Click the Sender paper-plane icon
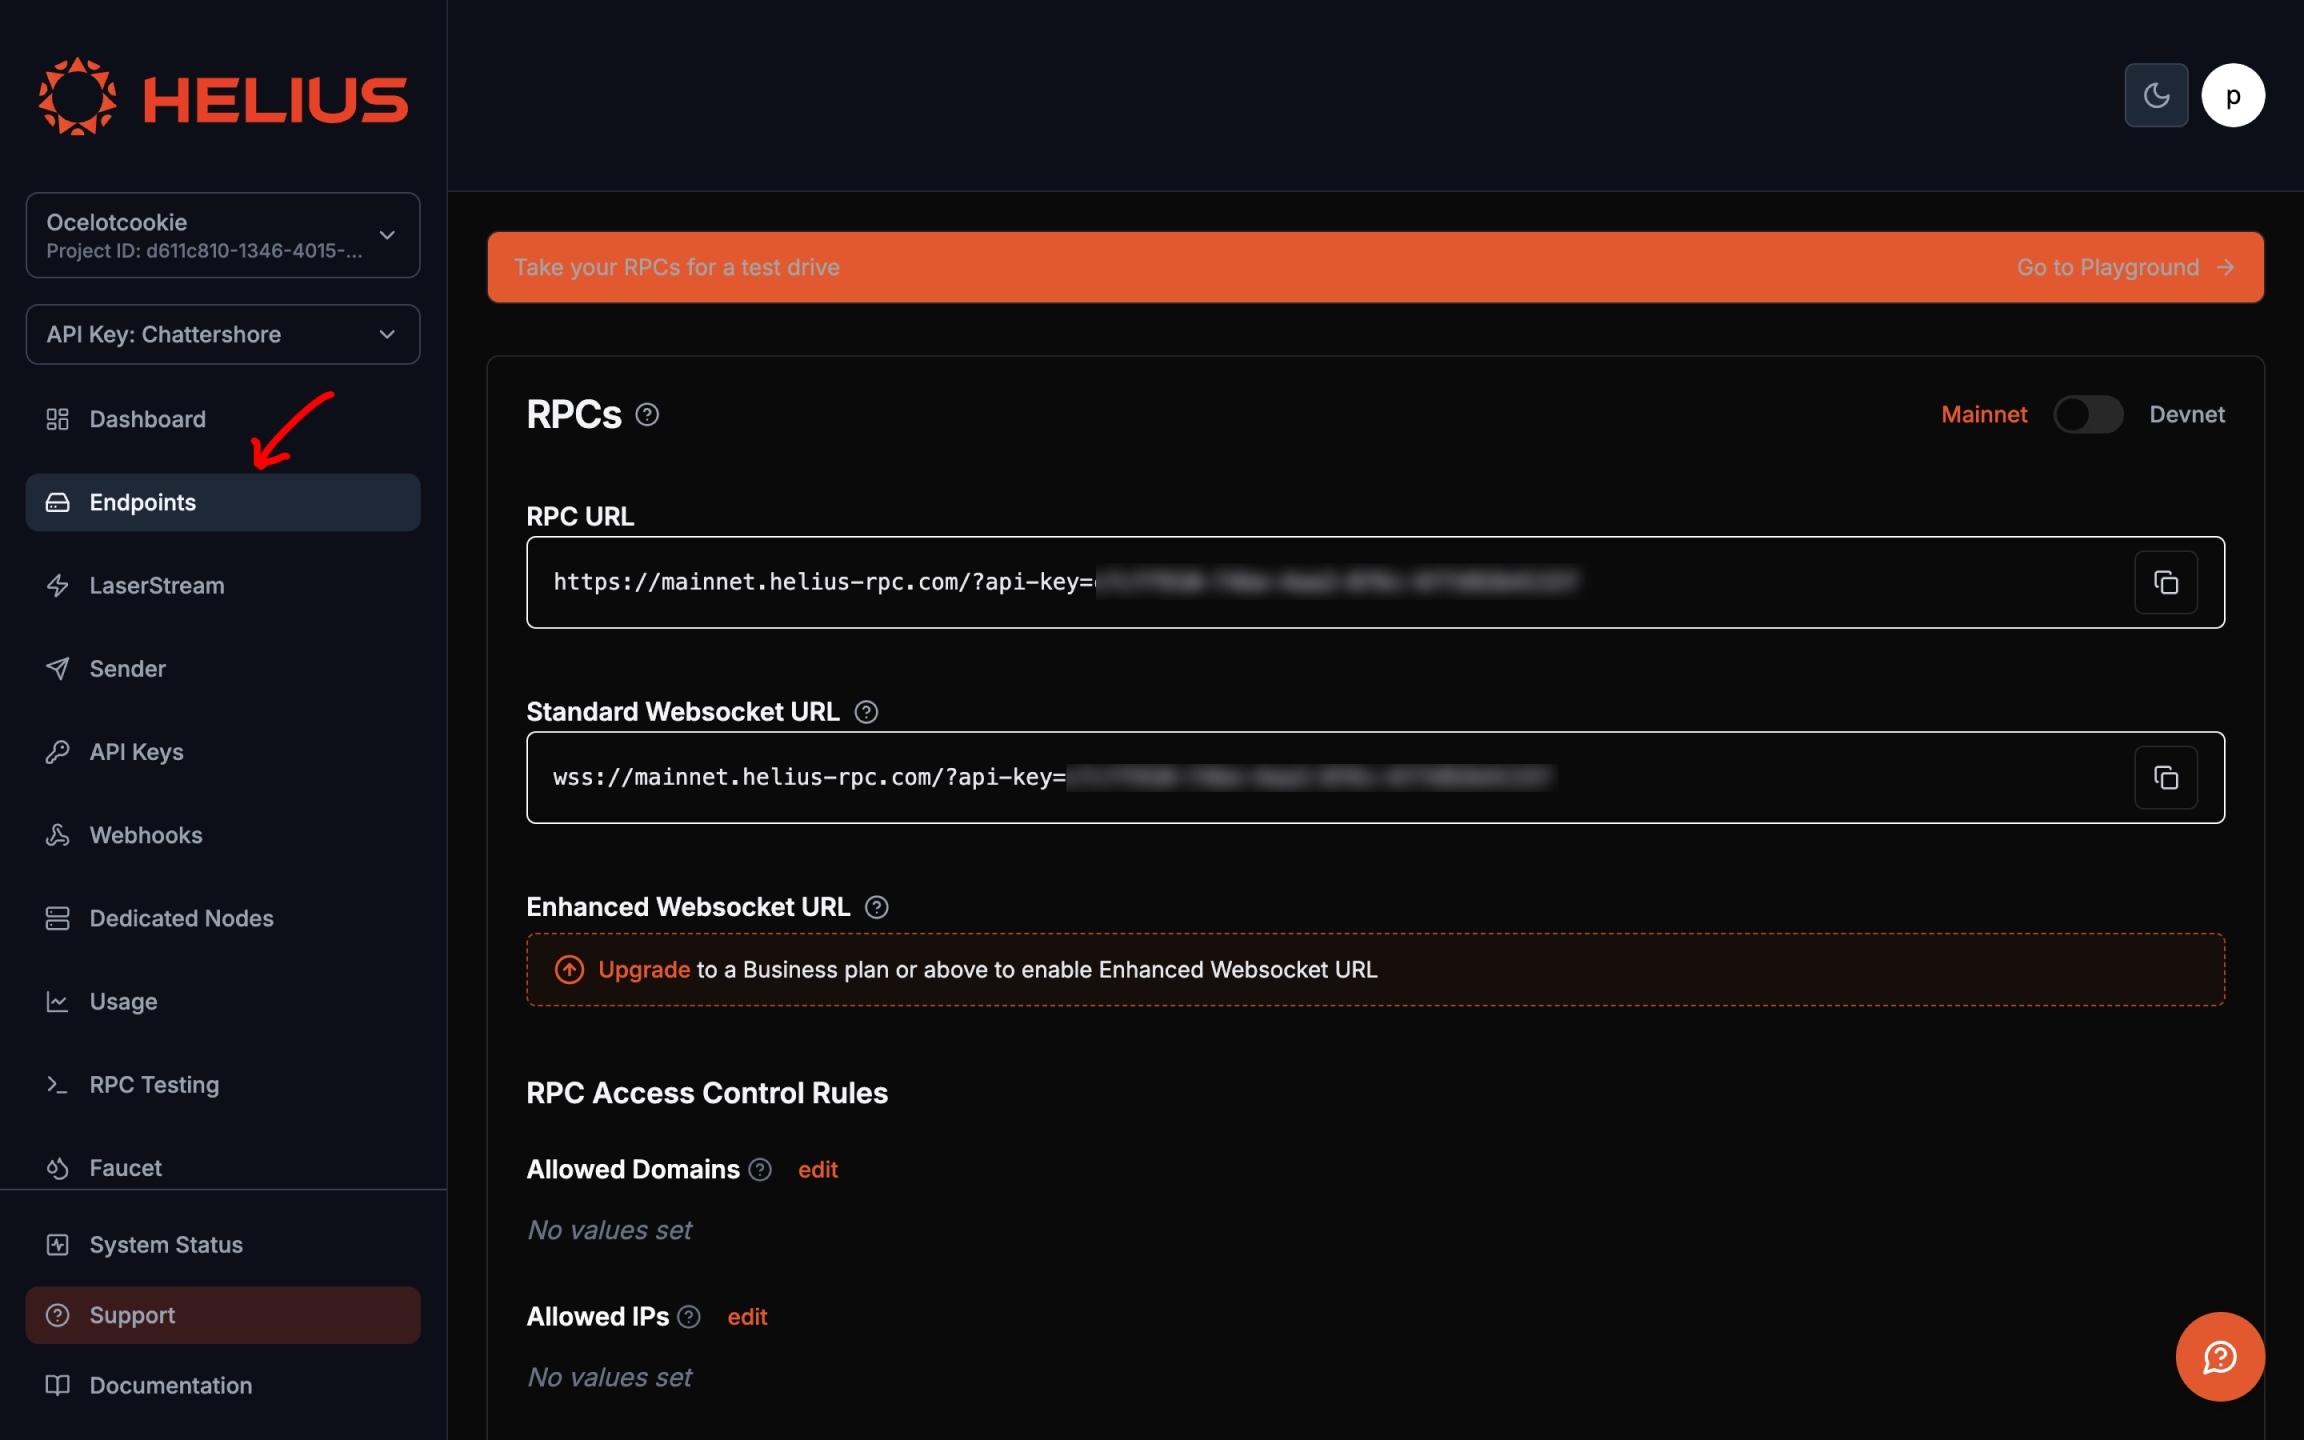The height and width of the screenshot is (1440, 2304). [57, 668]
